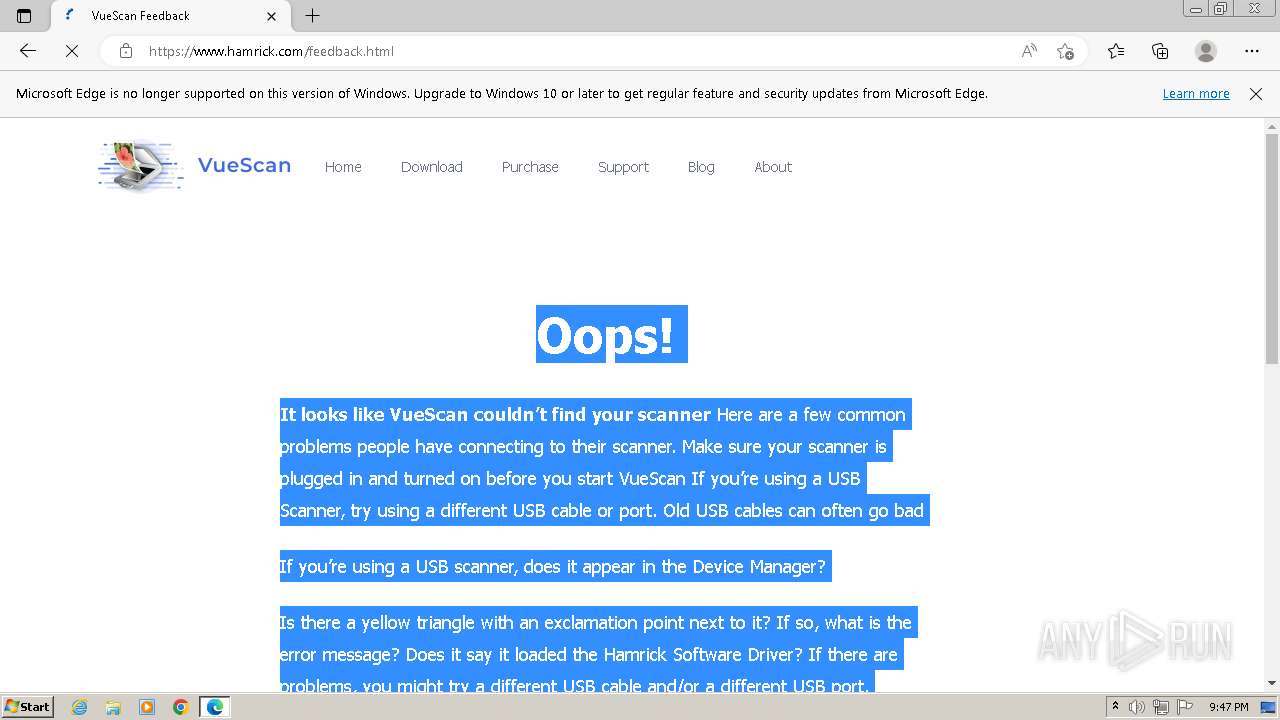Screen dimensions: 1280x720
Task: Stop loading the page
Action: [x=71, y=51]
